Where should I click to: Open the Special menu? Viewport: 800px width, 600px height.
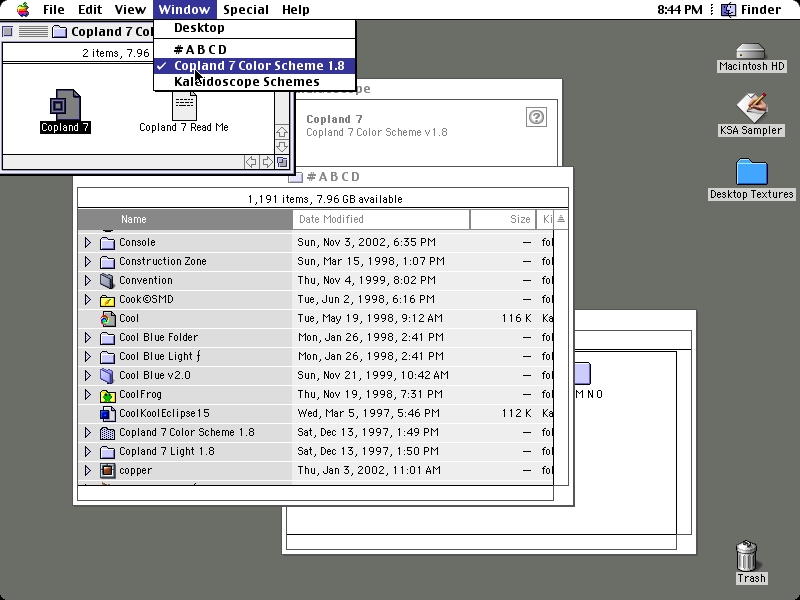pos(246,10)
